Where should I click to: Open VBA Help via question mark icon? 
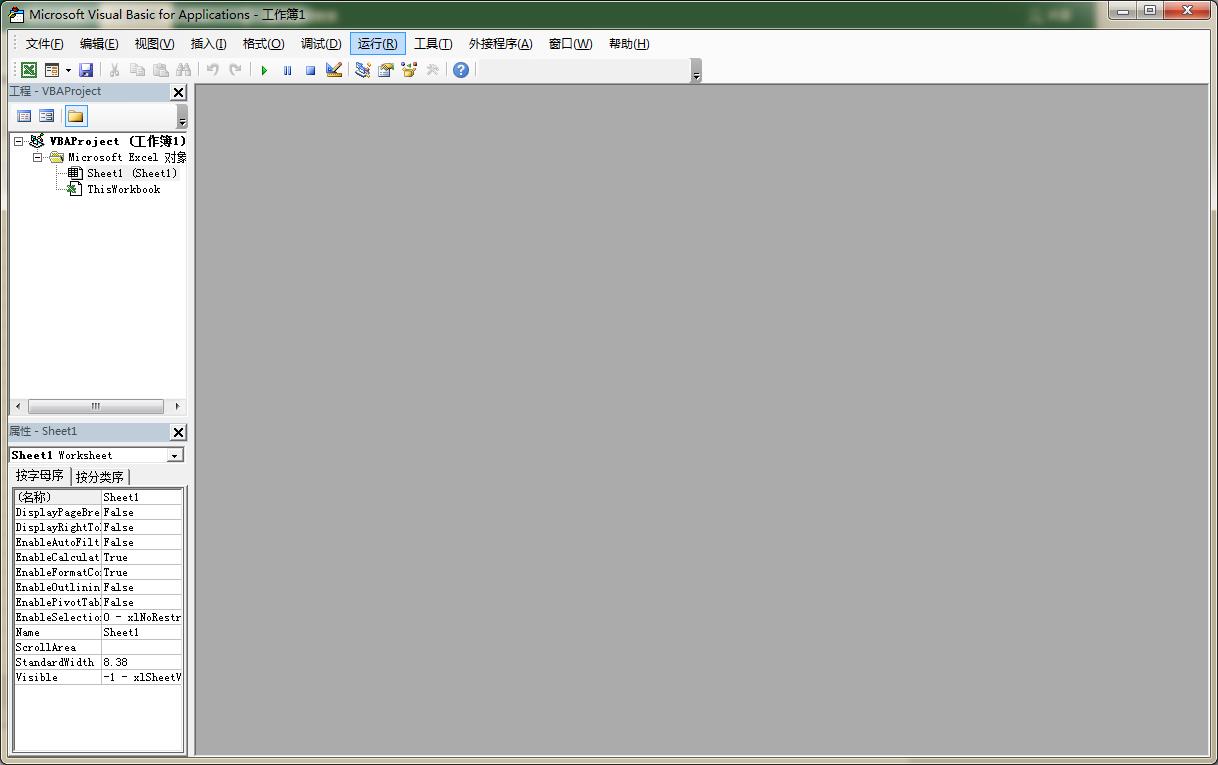(461, 70)
